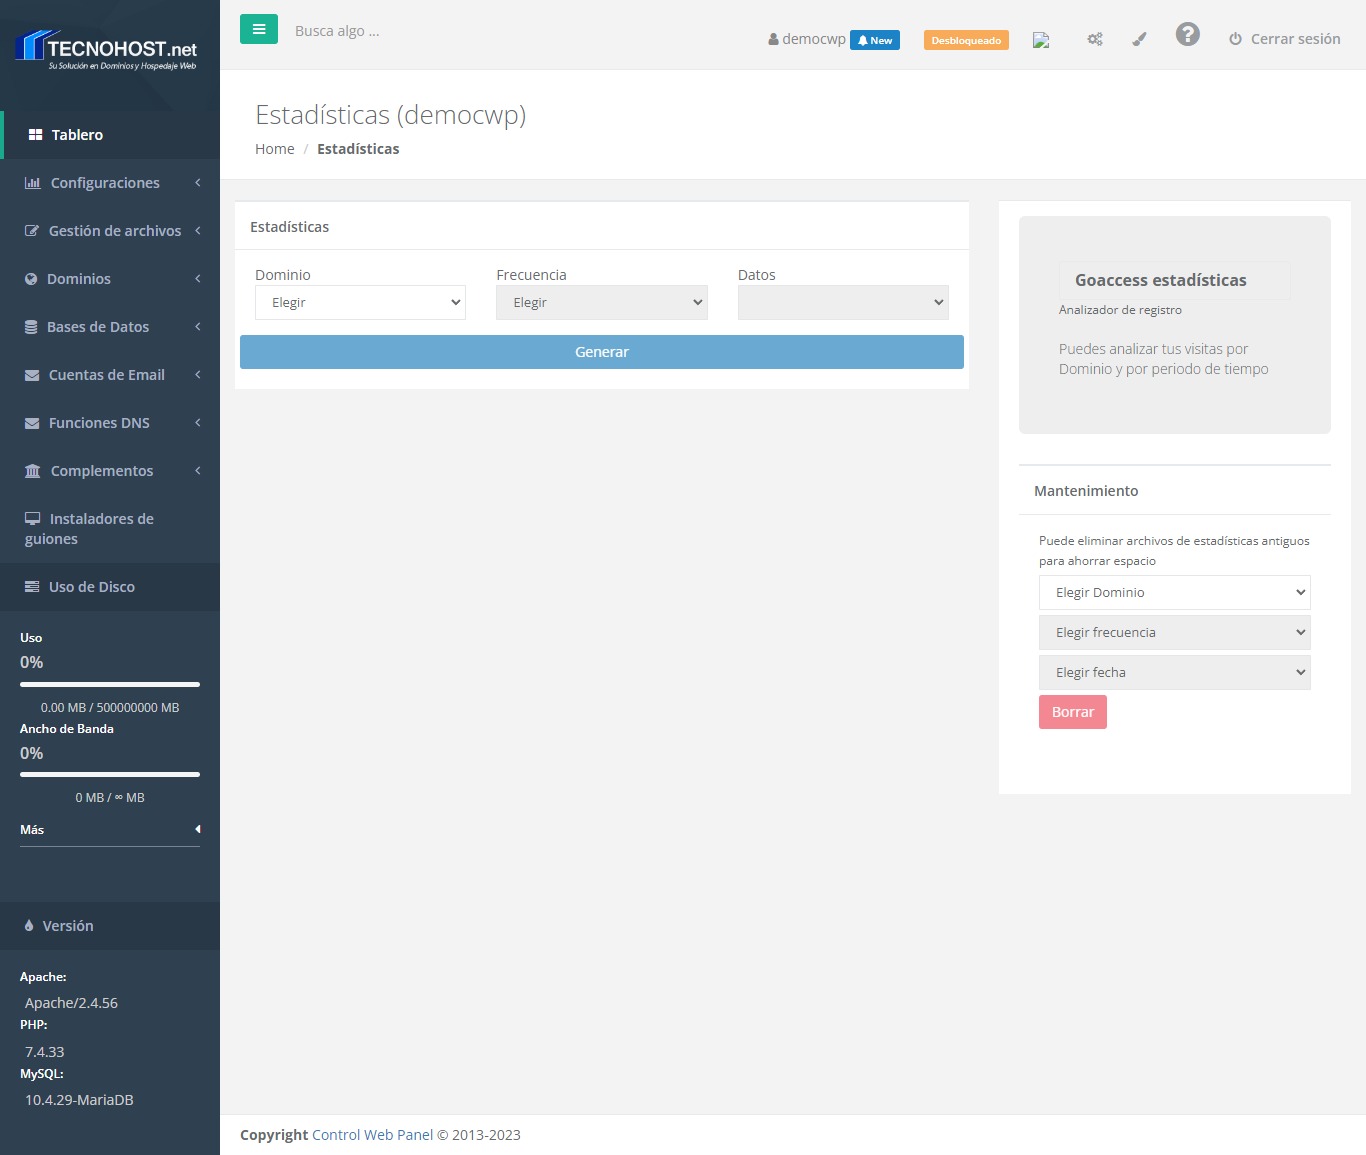Click the TecnoHost.net logo
This screenshot has width=1366, height=1155.
(x=108, y=50)
